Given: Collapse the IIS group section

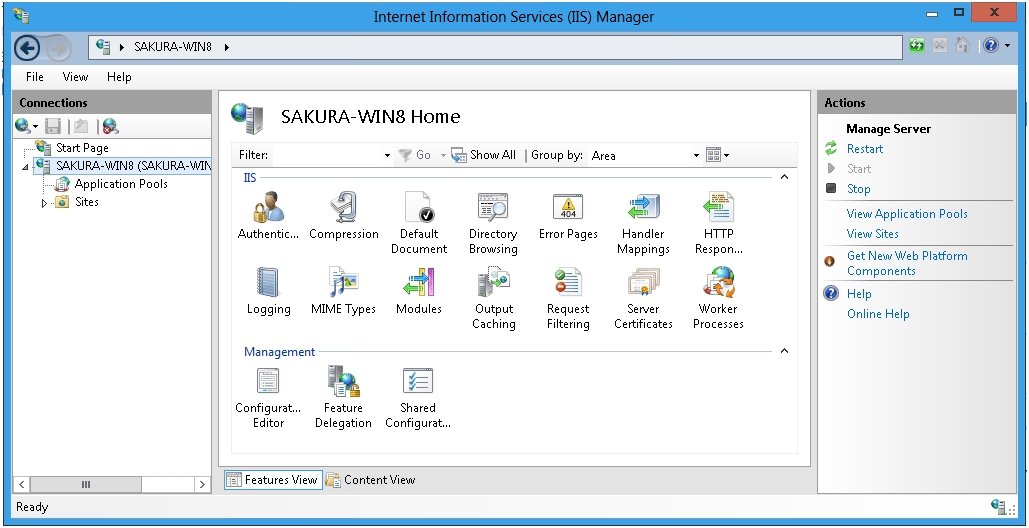Looking at the screenshot, I should [x=784, y=177].
